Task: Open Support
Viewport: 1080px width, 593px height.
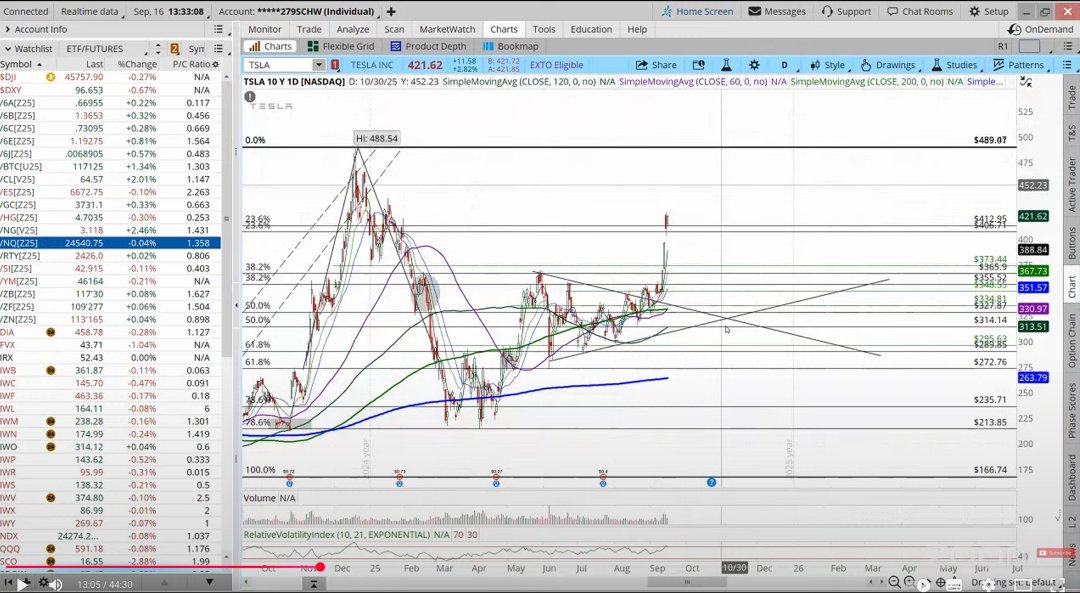Action: pyautogui.click(x=847, y=11)
